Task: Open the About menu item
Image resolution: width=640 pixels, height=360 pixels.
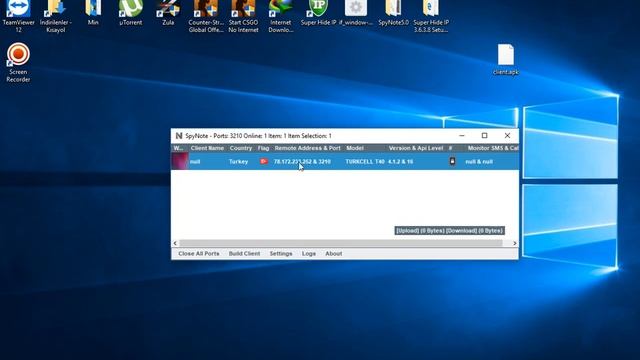Action: (x=333, y=254)
